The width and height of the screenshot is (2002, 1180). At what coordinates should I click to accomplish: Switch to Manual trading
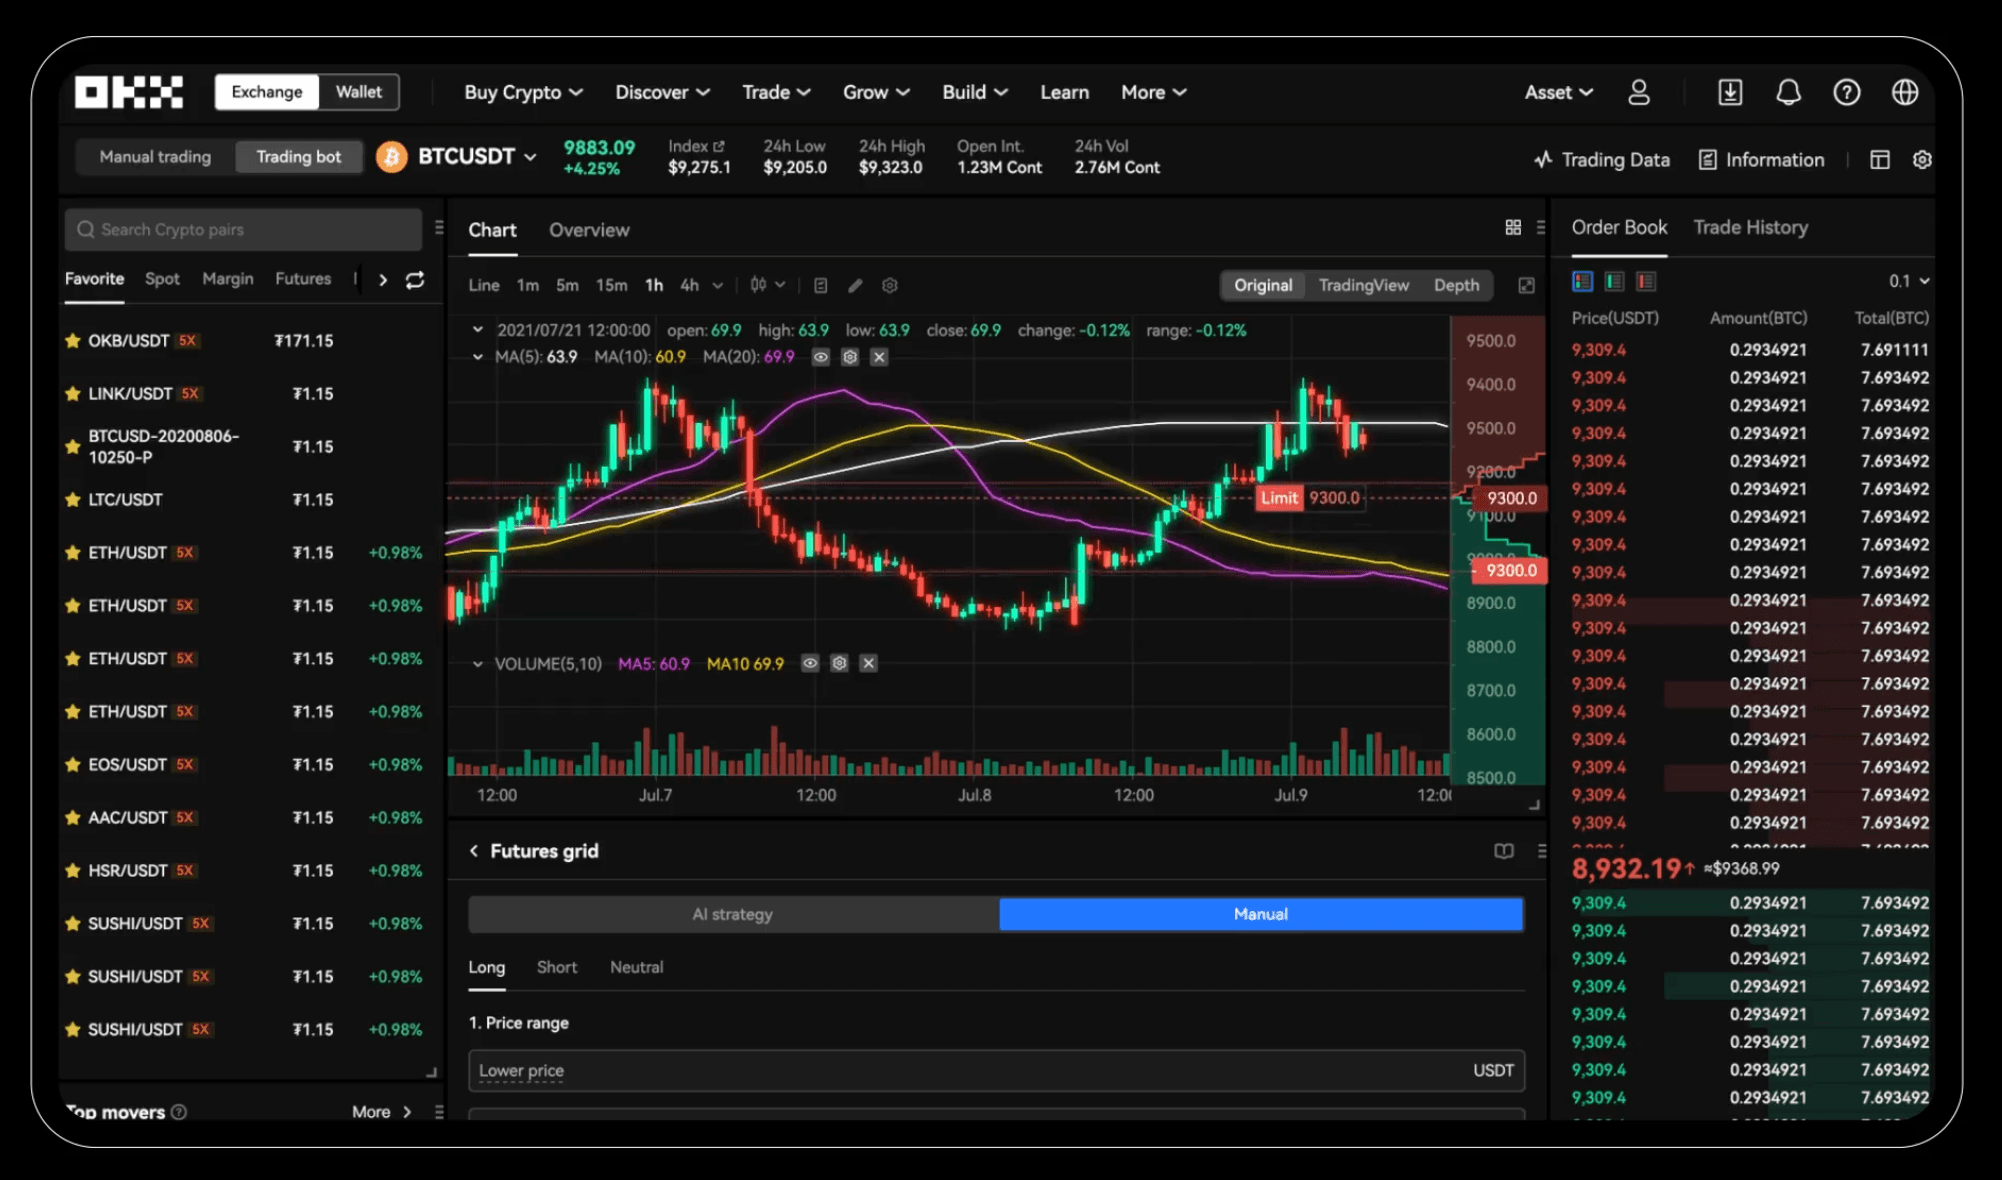click(x=155, y=157)
